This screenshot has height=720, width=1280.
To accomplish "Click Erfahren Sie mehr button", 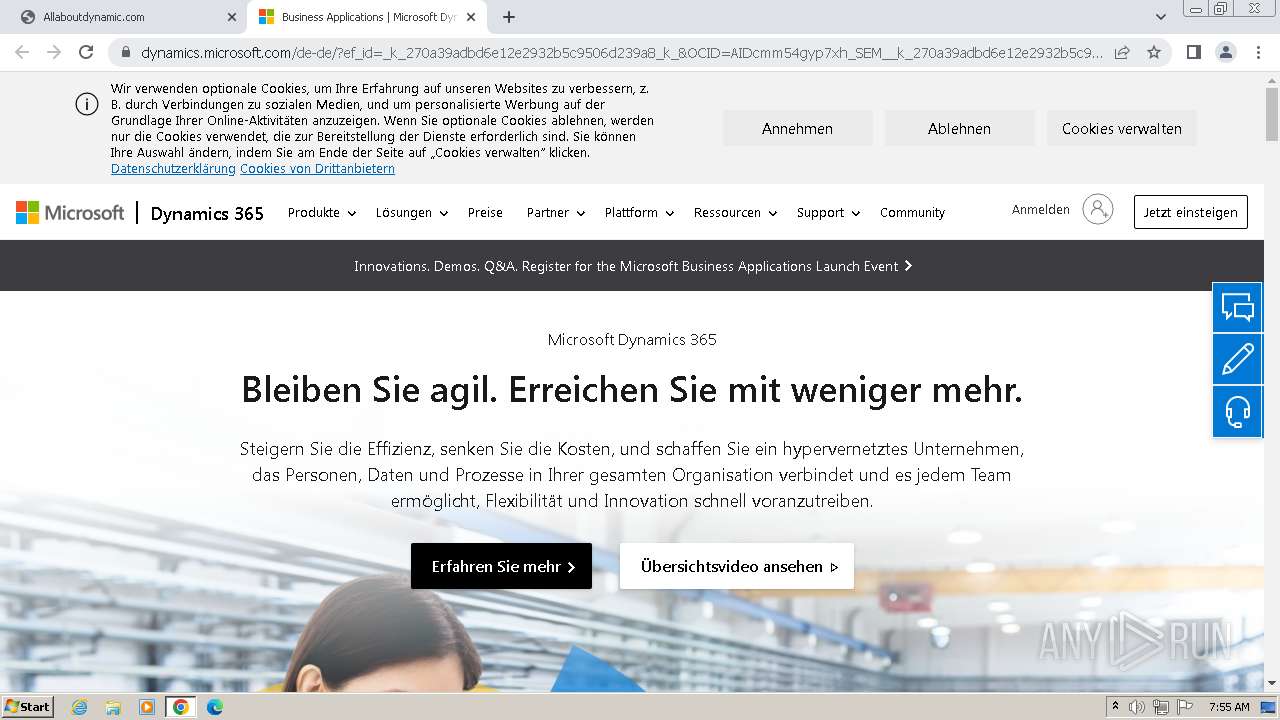I will [501, 566].
